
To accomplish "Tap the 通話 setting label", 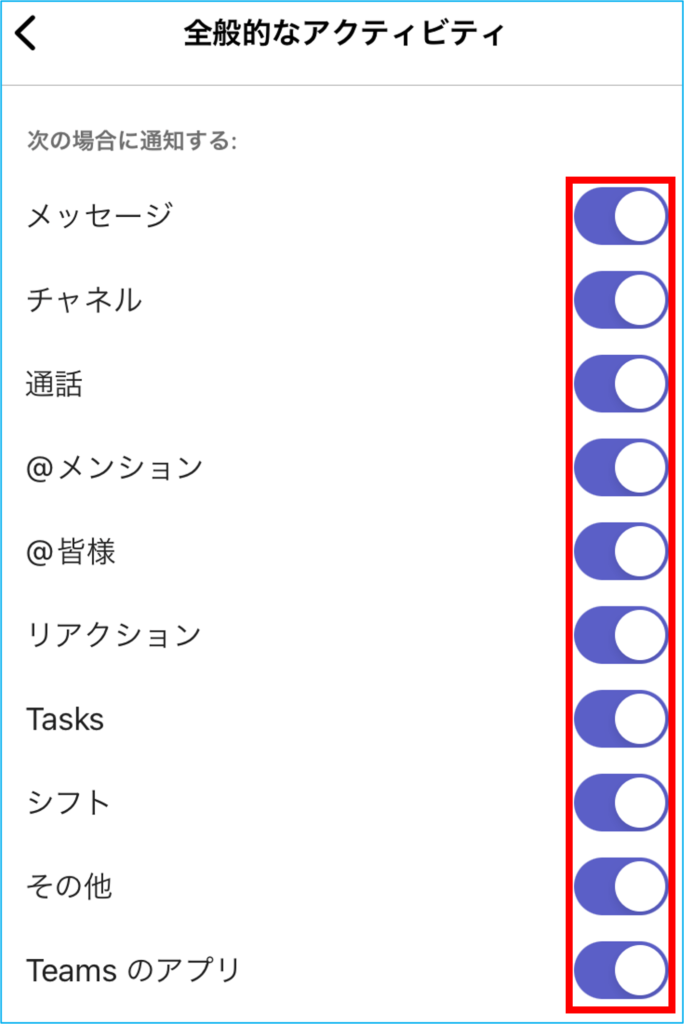I will (x=54, y=385).
